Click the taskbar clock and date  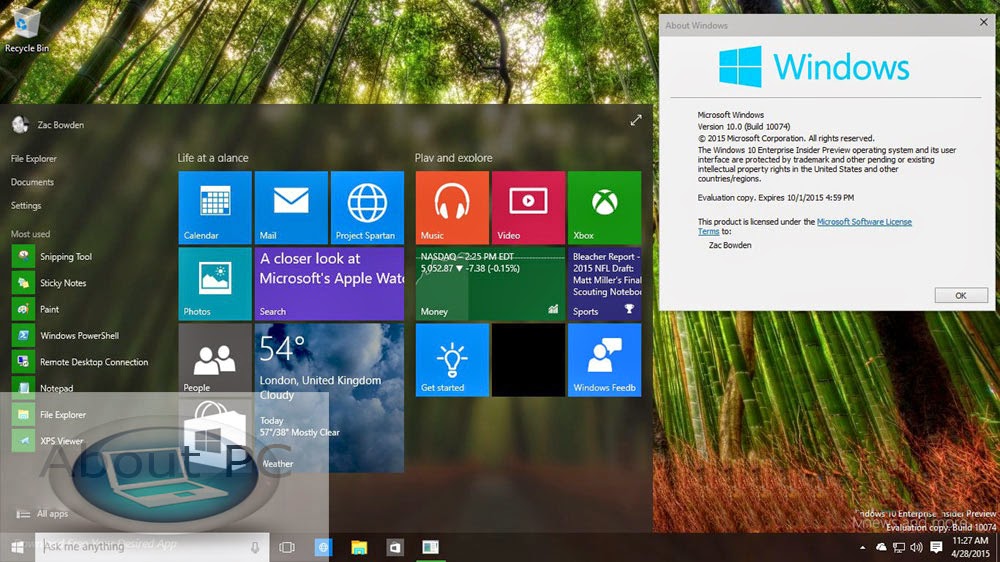[970, 547]
